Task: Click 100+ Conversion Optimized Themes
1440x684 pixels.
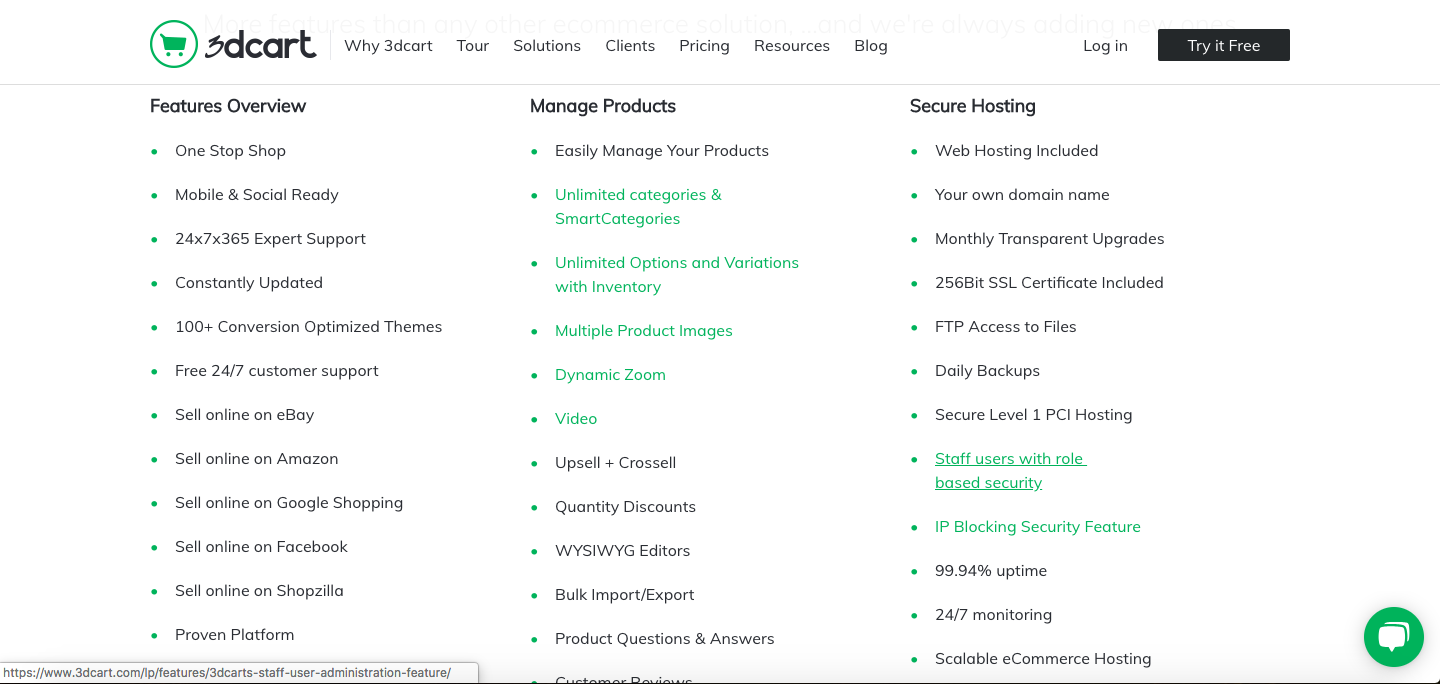Action: coord(308,327)
